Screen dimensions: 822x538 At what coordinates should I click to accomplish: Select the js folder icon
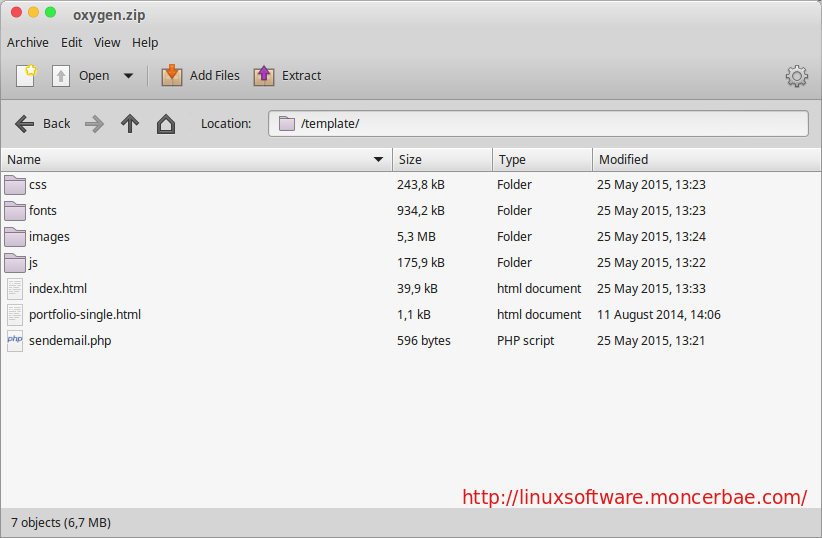(15, 263)
